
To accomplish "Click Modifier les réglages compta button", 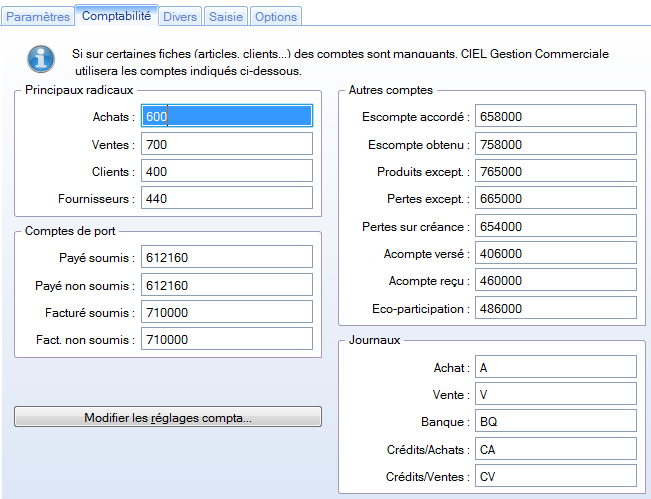I will pos(168,417).
